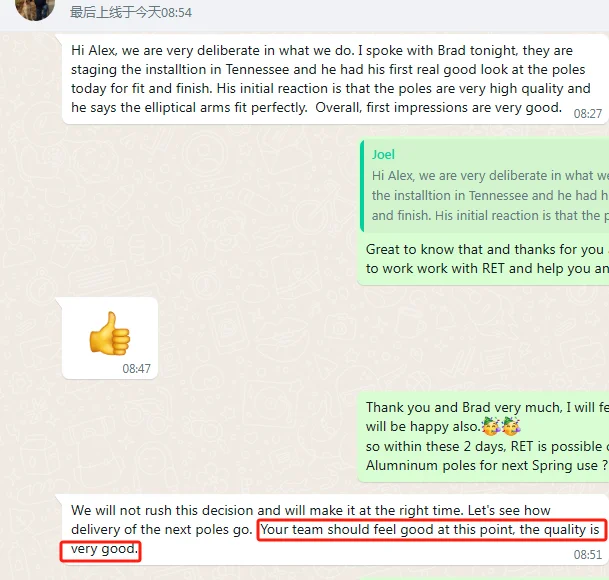Image resolution: width=609 pixels, height=580 pixels.
Task: Click the 08:47 timestamp under thumbs up
Action: pyautogui.click(x=136, y=368)
